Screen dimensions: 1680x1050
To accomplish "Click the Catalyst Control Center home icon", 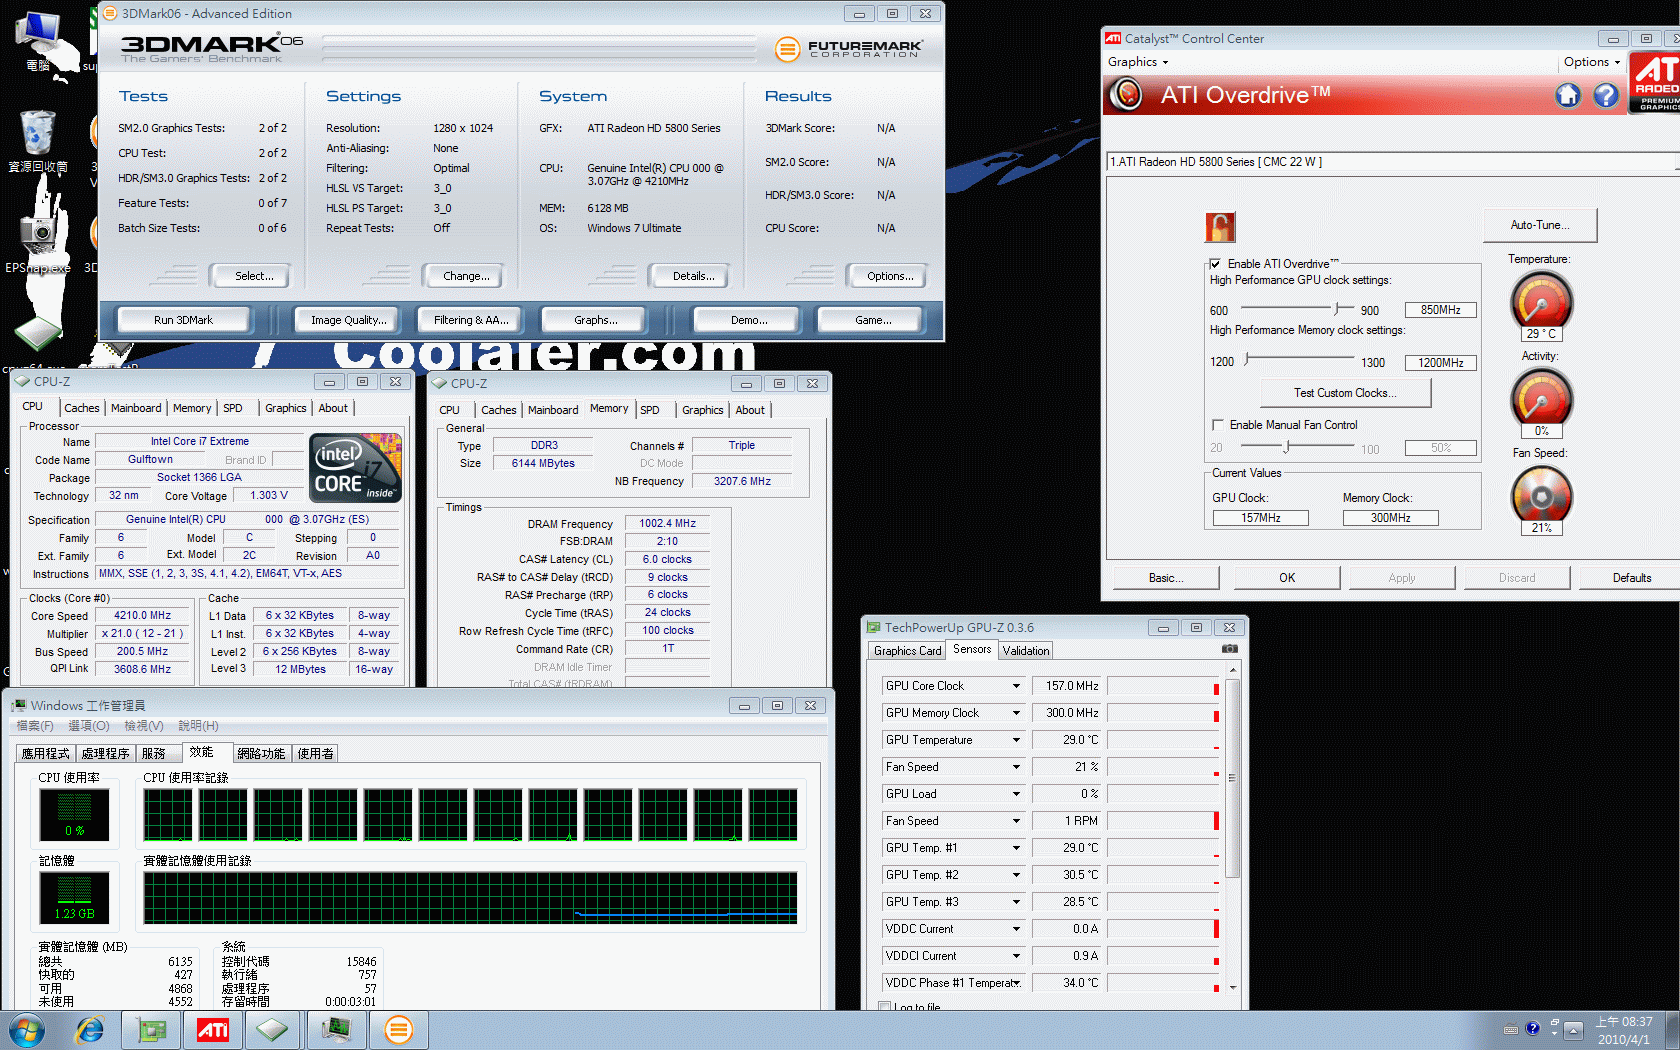I will click(1568, 95).
